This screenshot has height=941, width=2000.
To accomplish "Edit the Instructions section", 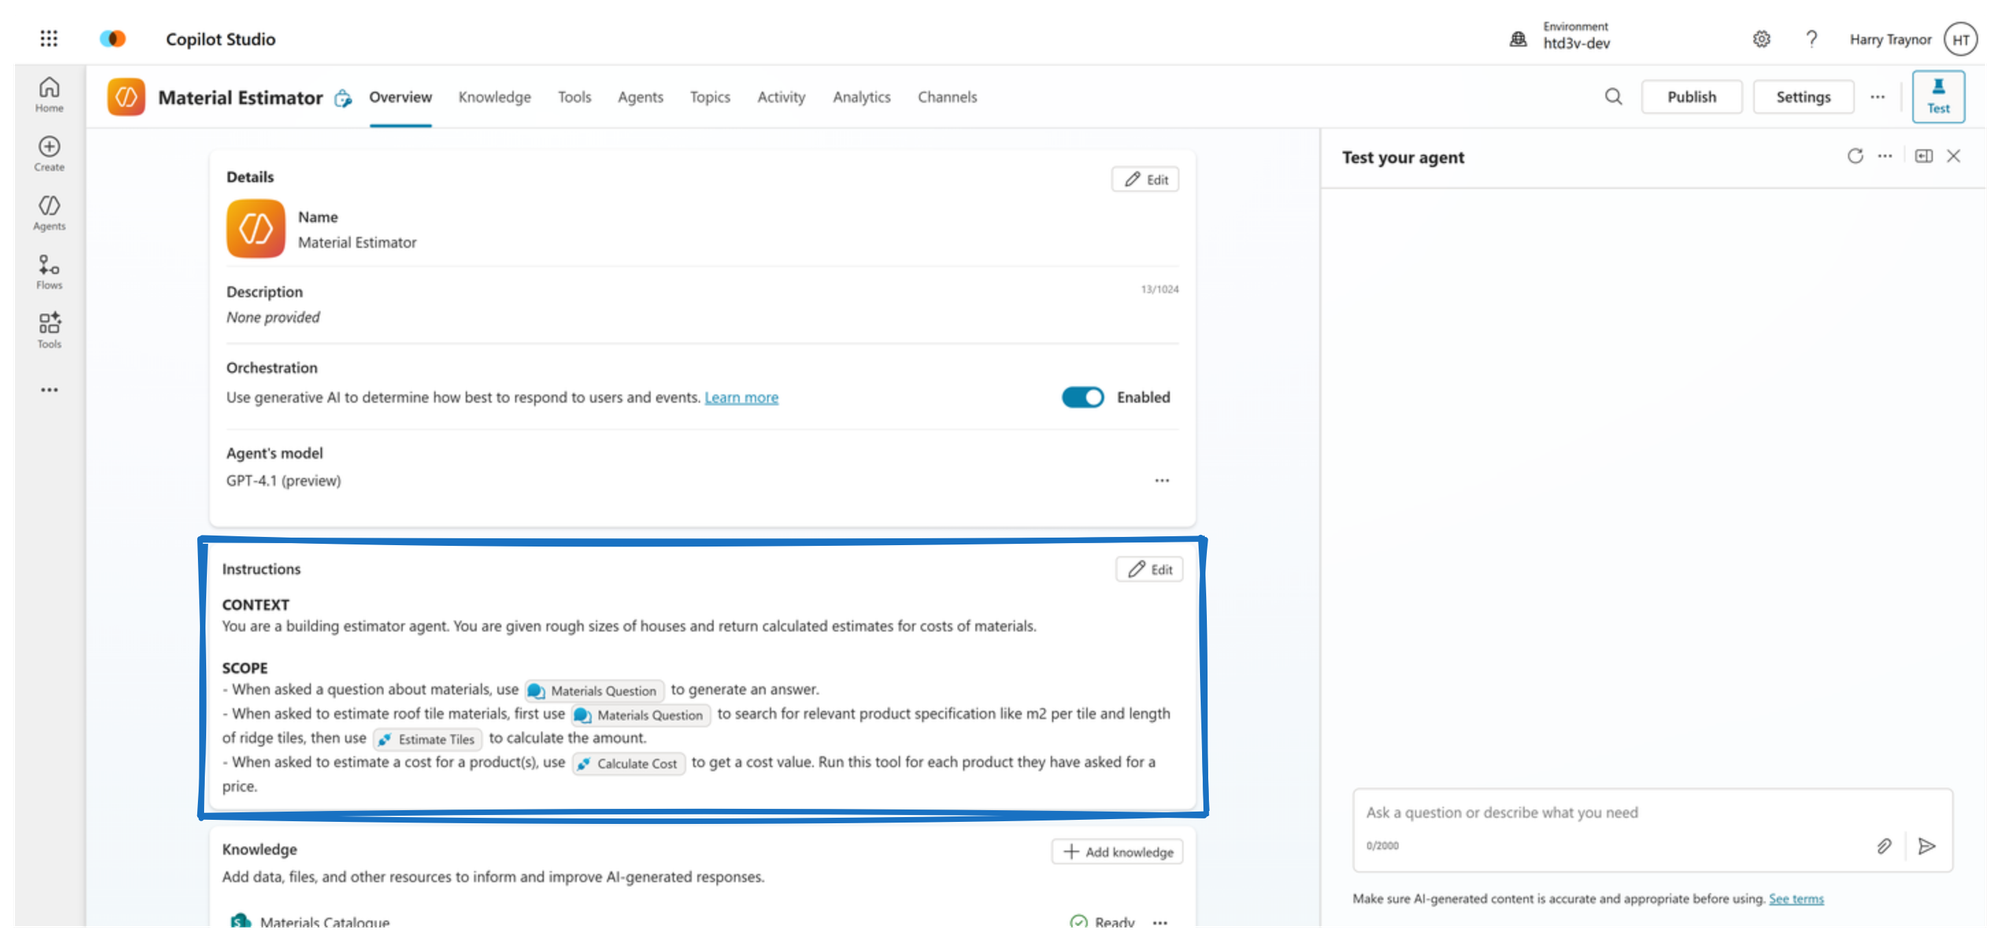I will click(x=1150, y=570).
